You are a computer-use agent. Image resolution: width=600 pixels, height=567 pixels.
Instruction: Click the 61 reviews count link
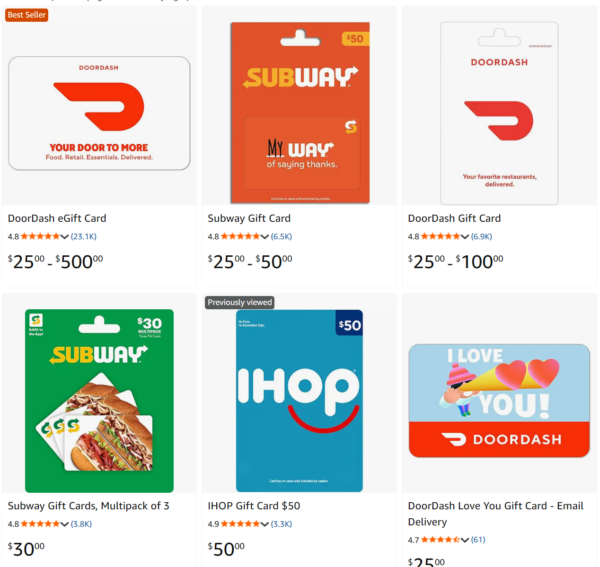[478, 539]
